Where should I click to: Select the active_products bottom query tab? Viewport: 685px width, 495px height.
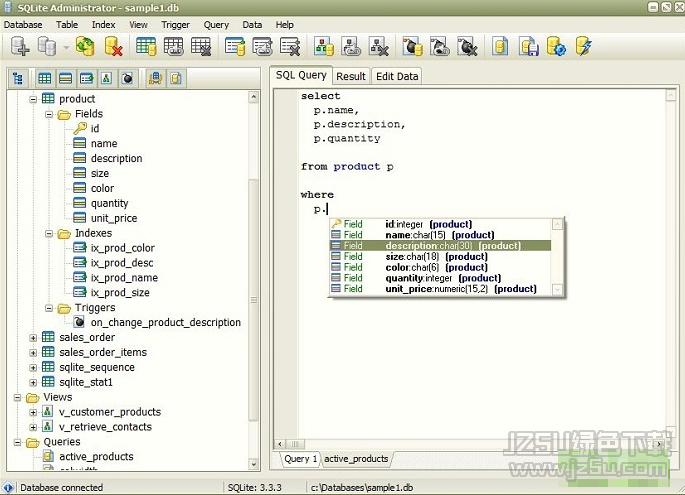(x=356, y=459)
